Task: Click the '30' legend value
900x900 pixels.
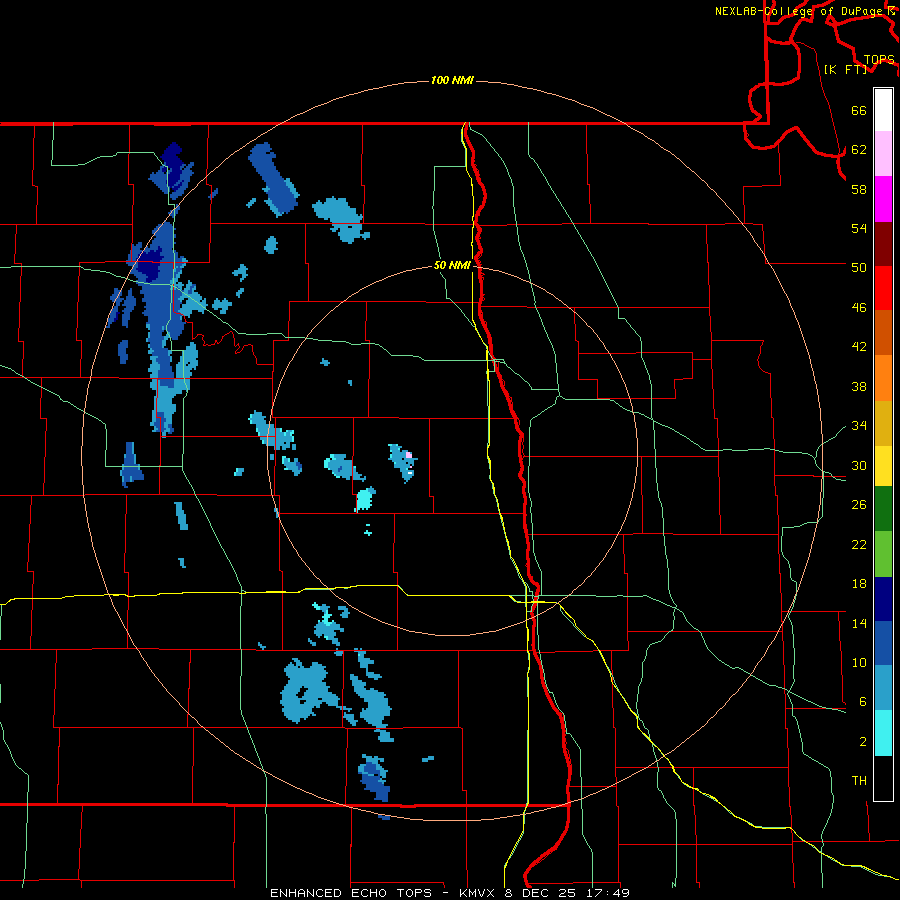Action: pyautogui.click(x=859, y=465)
